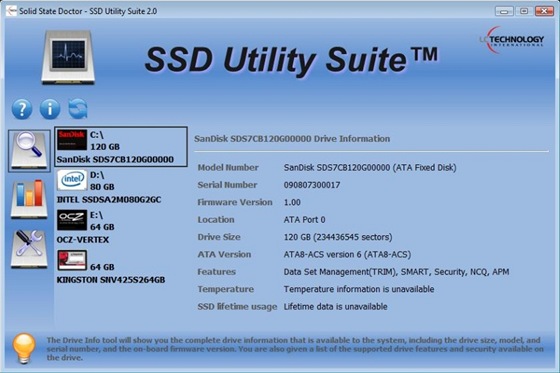Click the Drive Information heading
The image size is (560, 373).
click(292, 139)
